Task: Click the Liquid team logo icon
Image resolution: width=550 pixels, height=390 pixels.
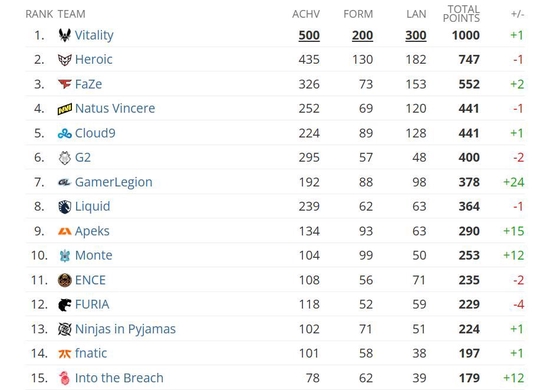Action: point(65,207)
